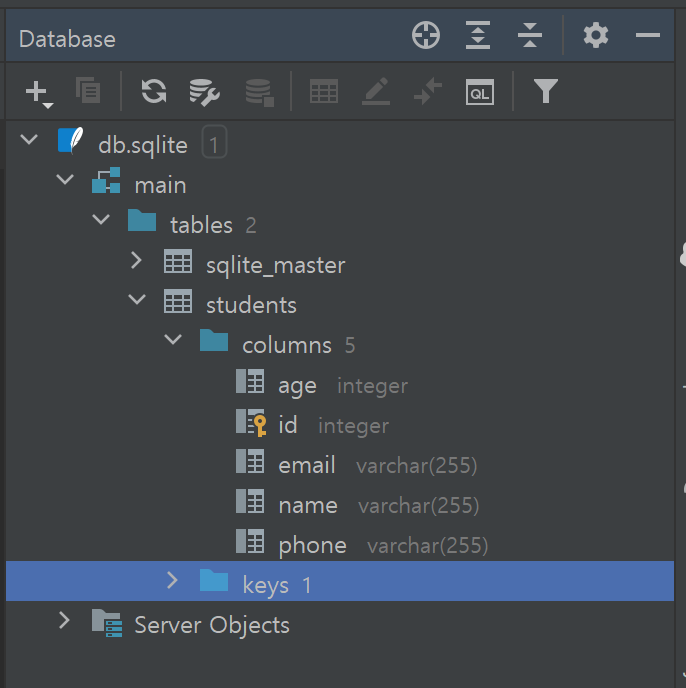
Task: Collapse the db.sqlite data source node
Action: coord(29,140)
